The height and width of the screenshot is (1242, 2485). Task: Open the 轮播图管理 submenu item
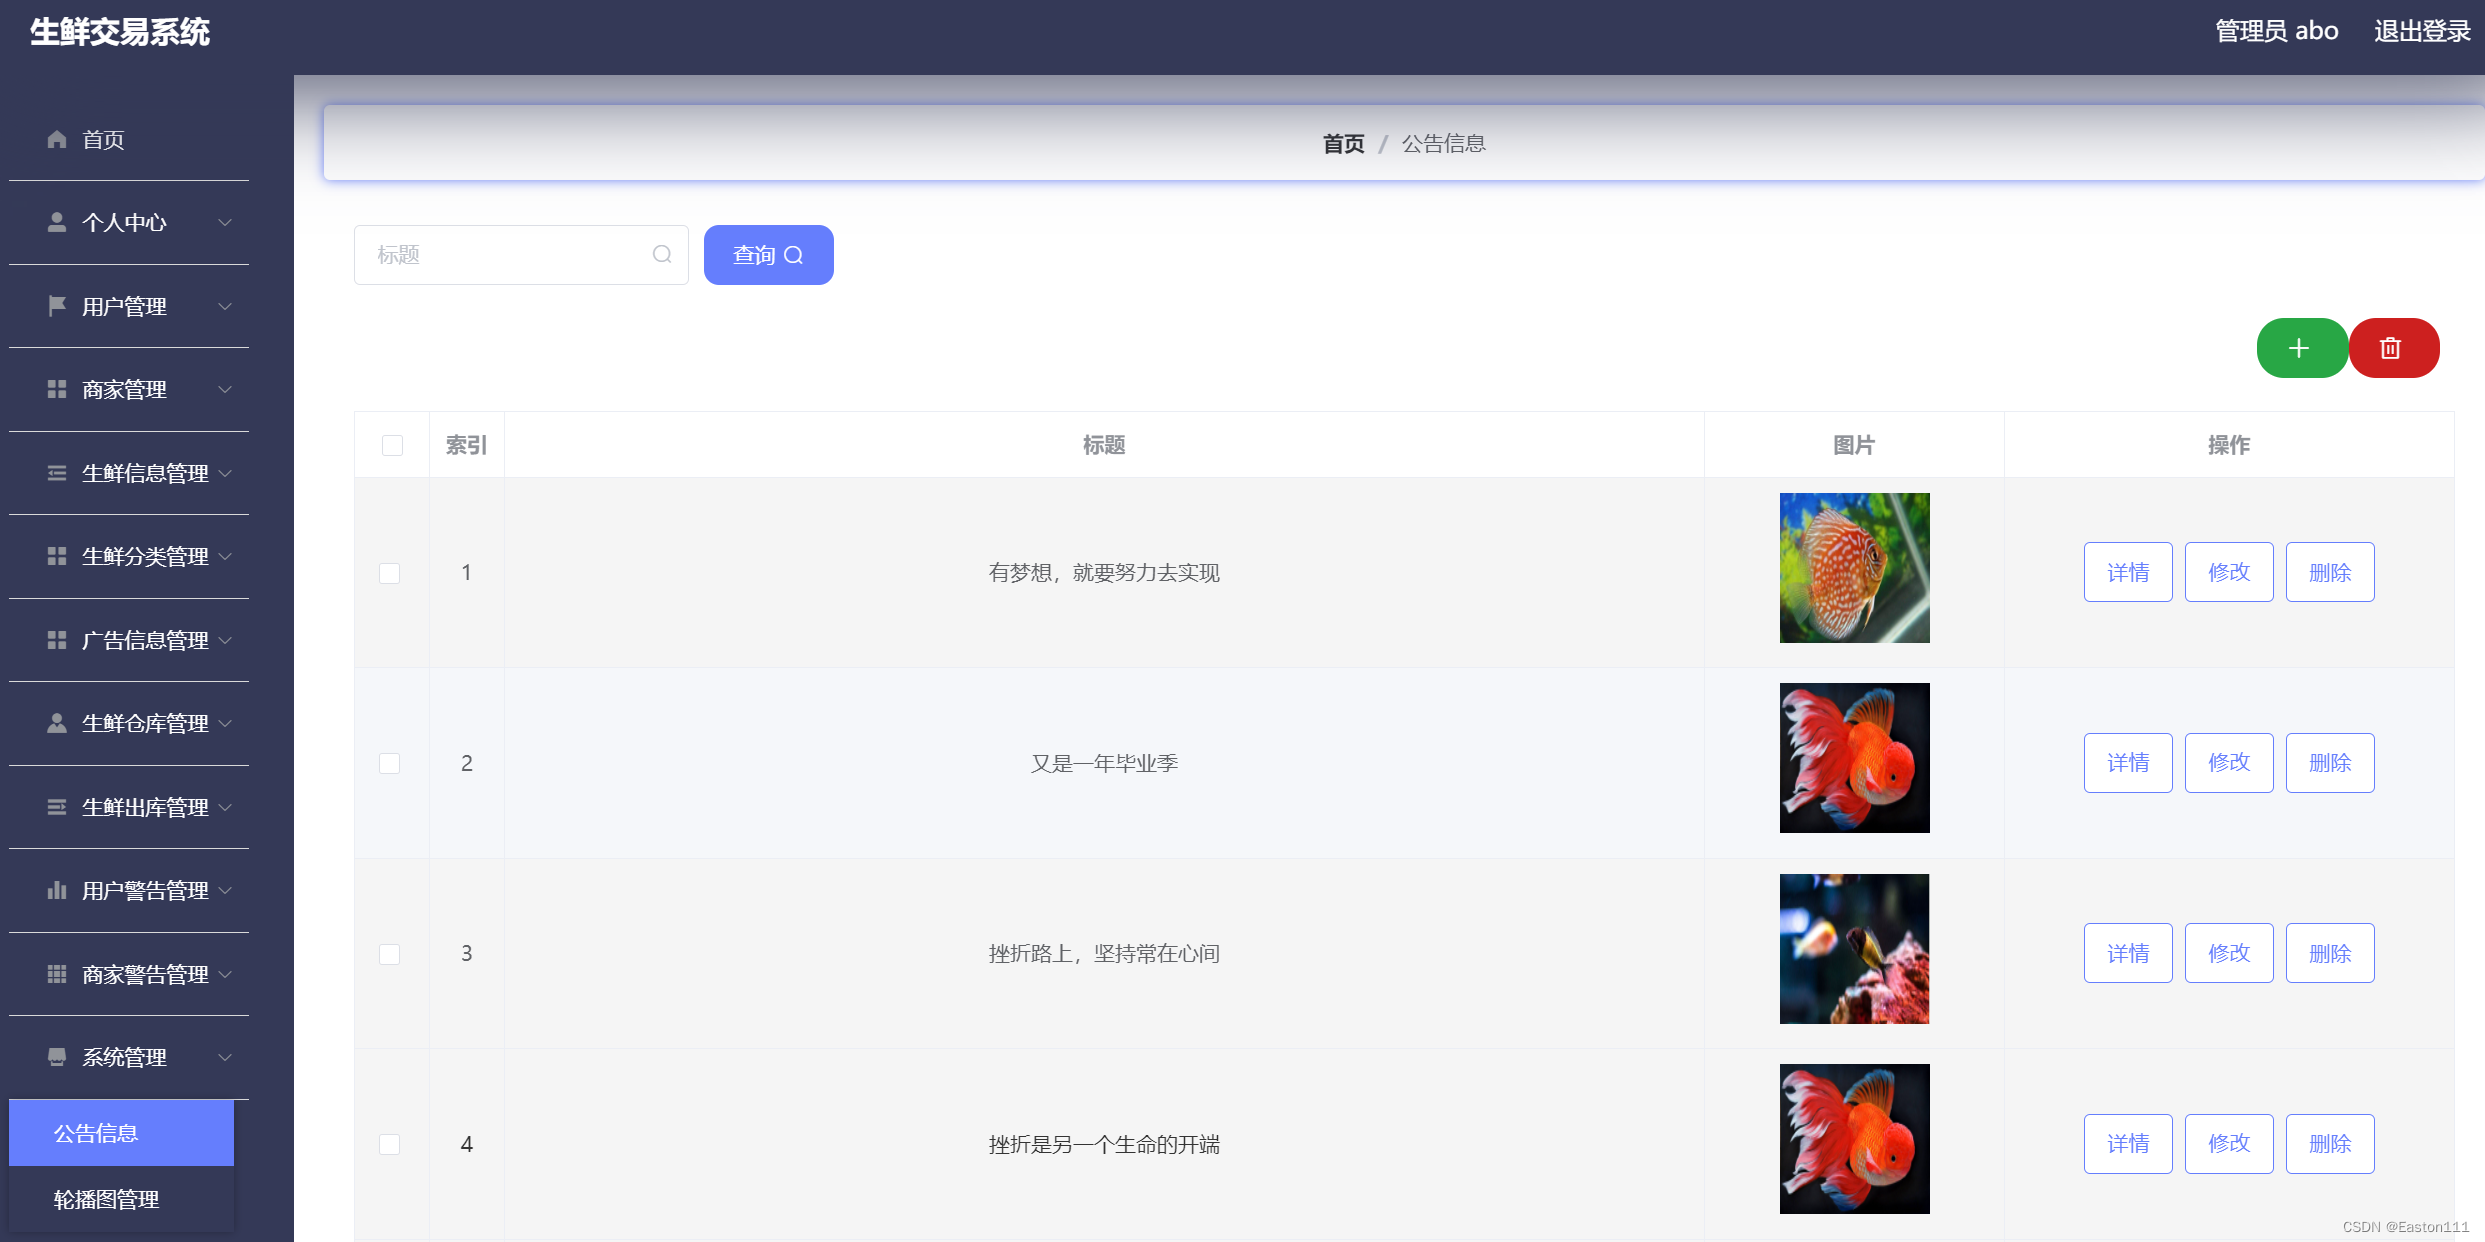[x=107, y=1199]
